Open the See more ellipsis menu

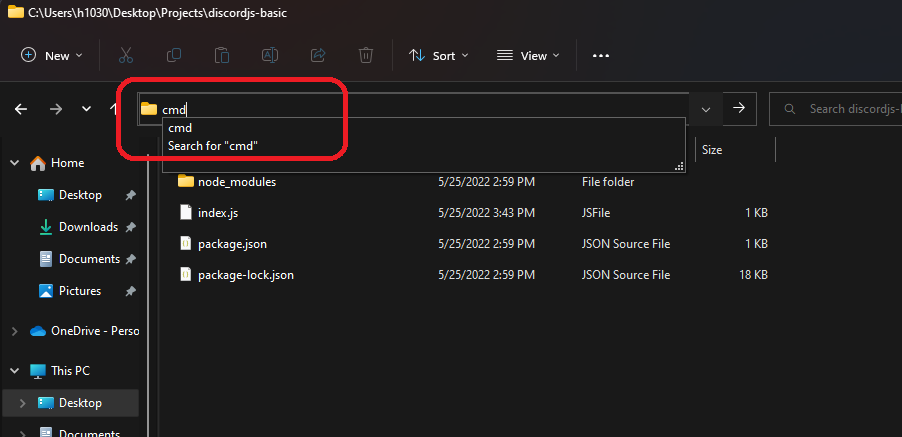[x=601, y=56]
